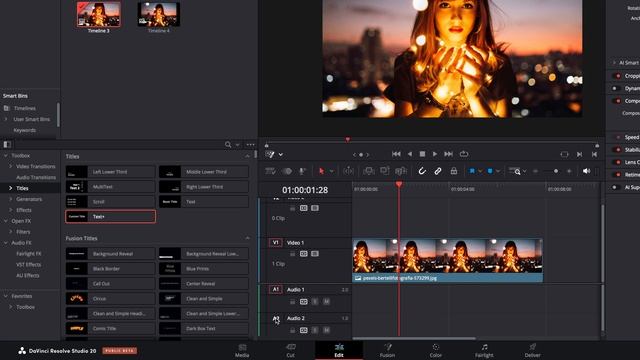Select the Scroll title preset
Image resolution: width=640 pixels, height=360 pixels.
coord(110,202)
